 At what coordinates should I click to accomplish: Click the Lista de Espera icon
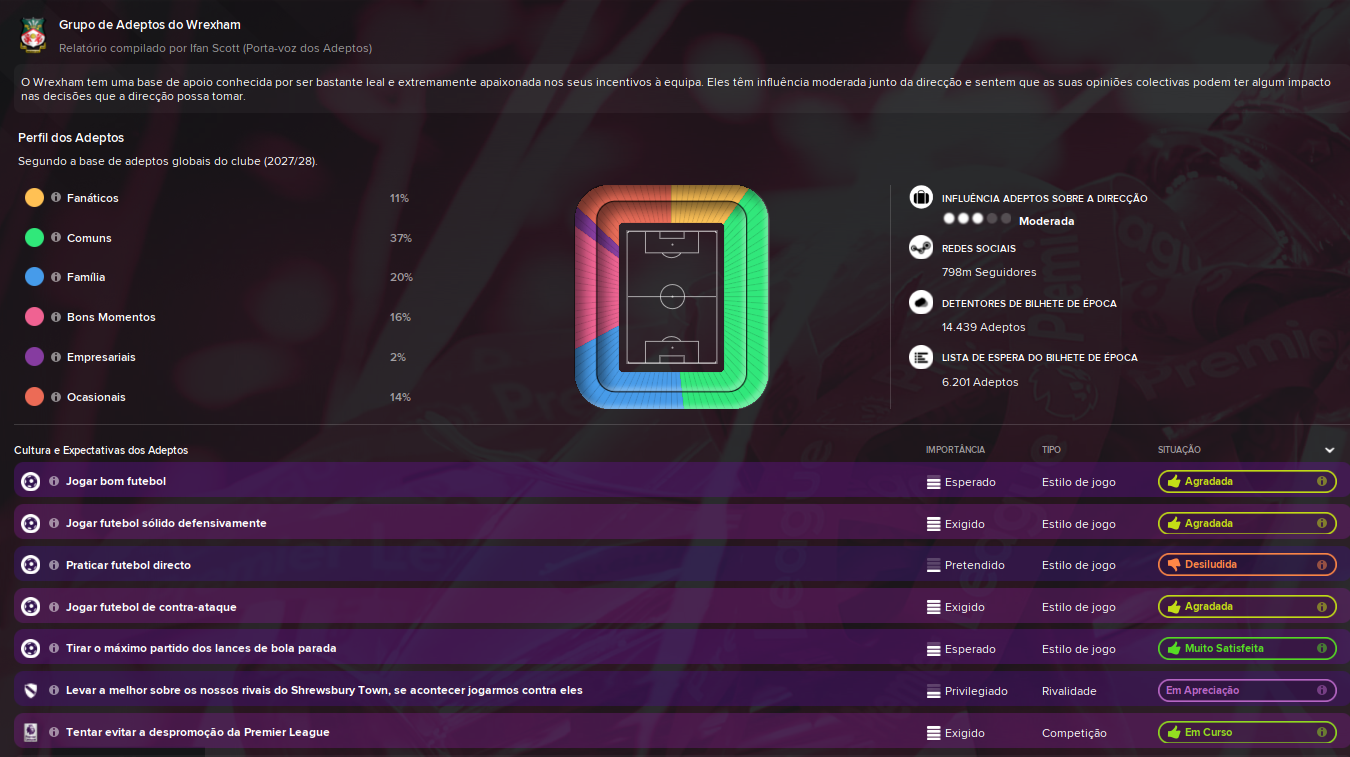[x=921, y=357]
